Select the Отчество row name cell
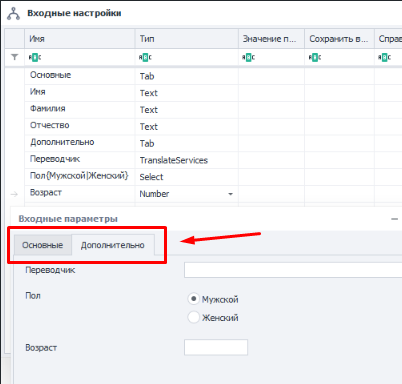Screen dimensions: 402x384 [x=80, y=126]
